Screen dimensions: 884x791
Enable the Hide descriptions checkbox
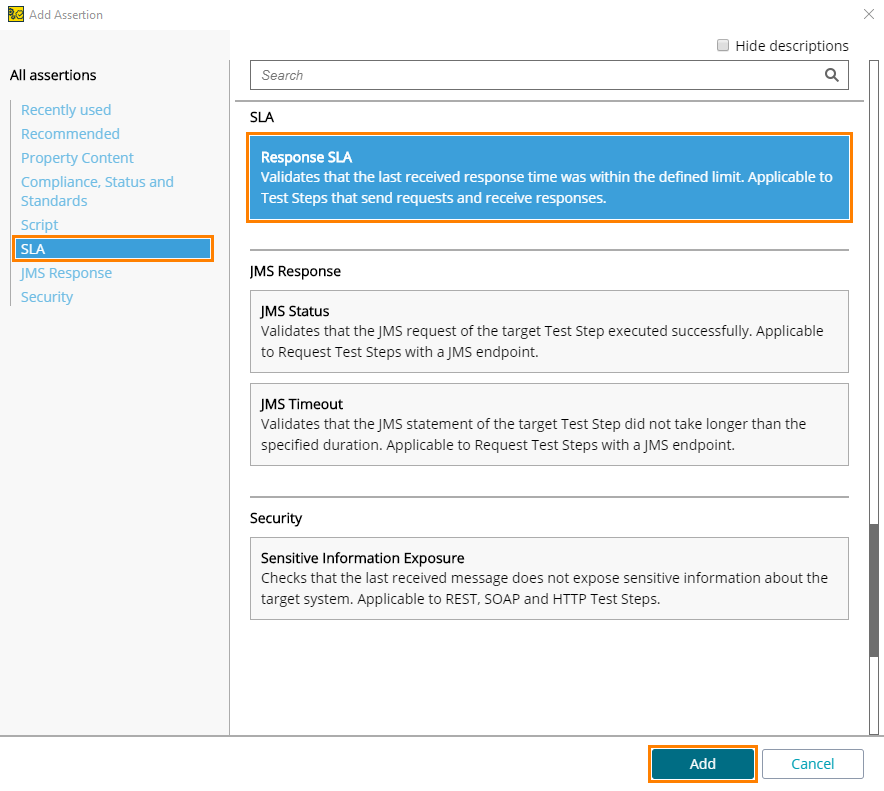(x=723, y=45)
